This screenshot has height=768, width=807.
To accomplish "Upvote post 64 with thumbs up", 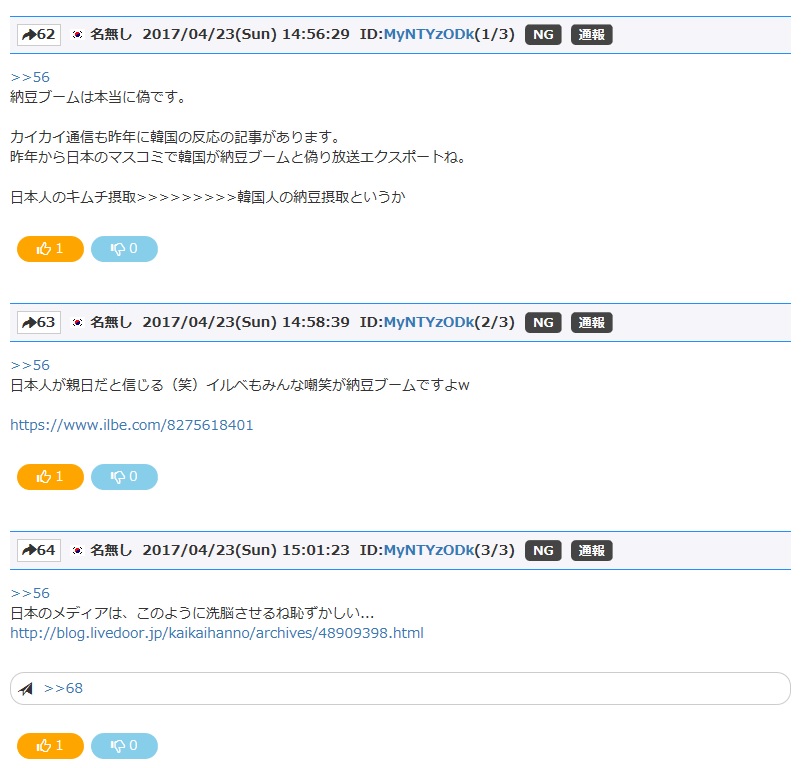I will coord(50,745).
